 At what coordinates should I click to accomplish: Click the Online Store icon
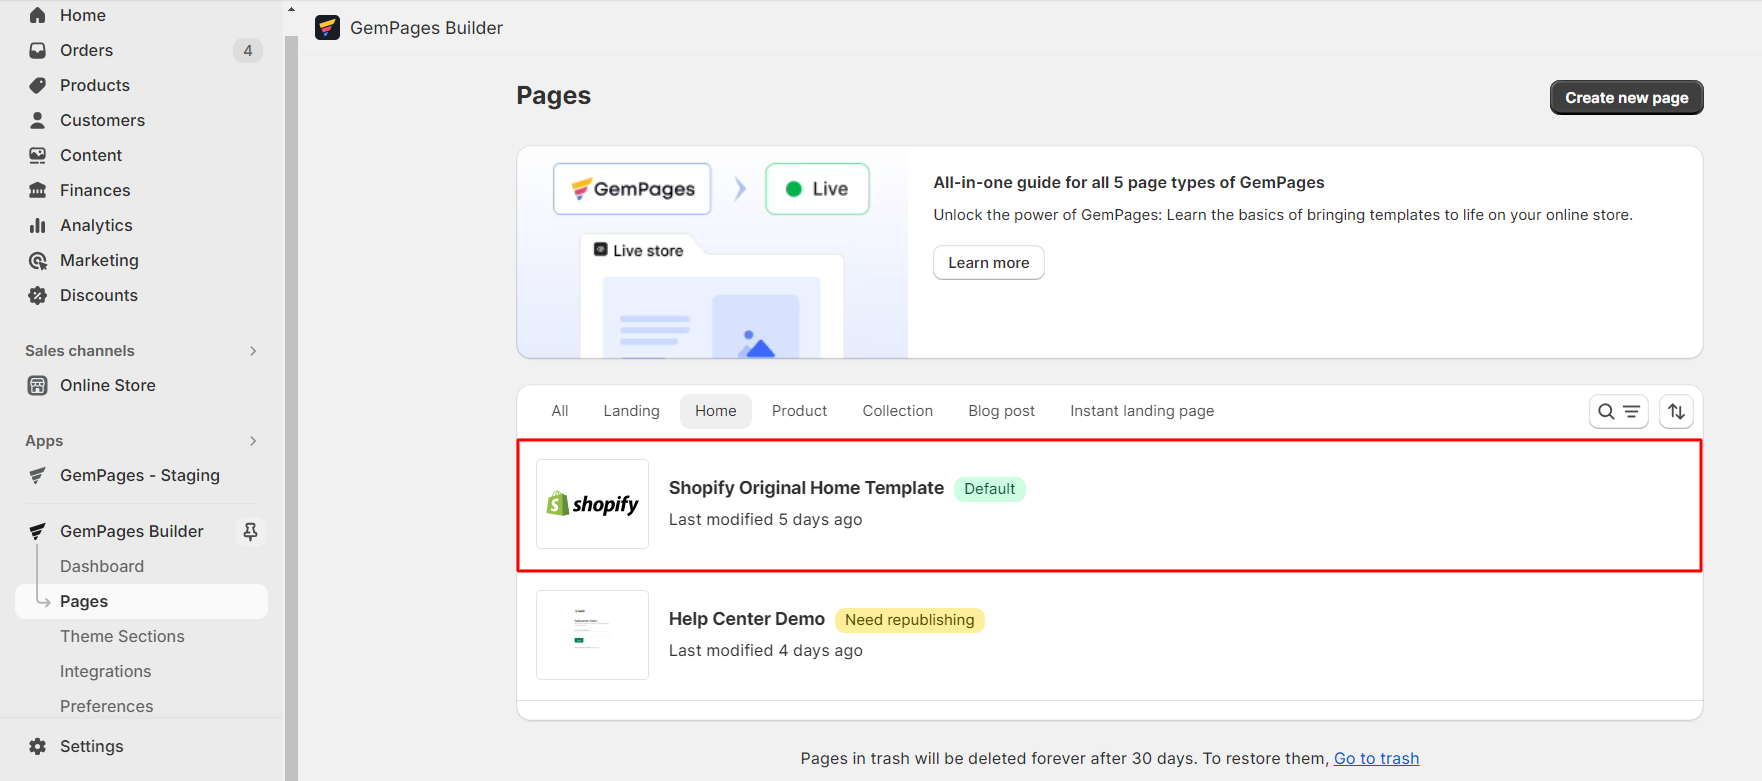(38, 385)
